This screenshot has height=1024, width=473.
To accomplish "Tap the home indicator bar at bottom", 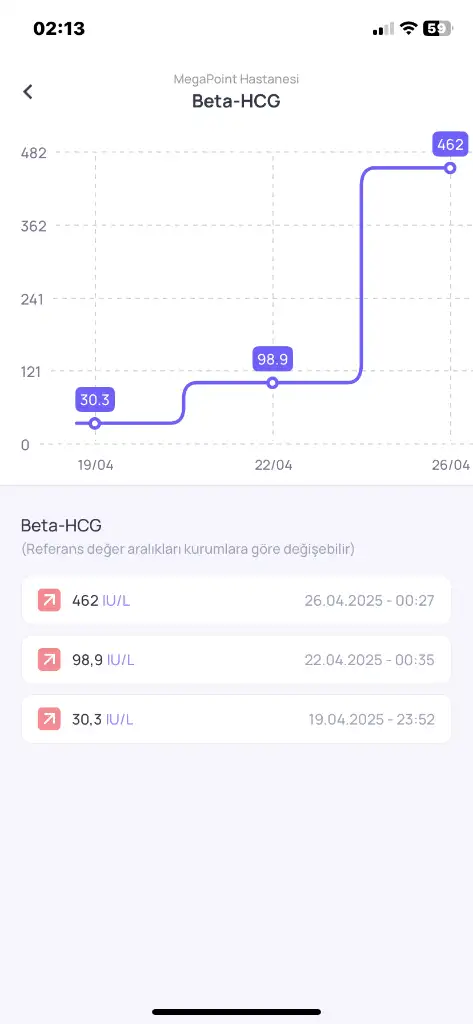I will tap(236, 1012).
